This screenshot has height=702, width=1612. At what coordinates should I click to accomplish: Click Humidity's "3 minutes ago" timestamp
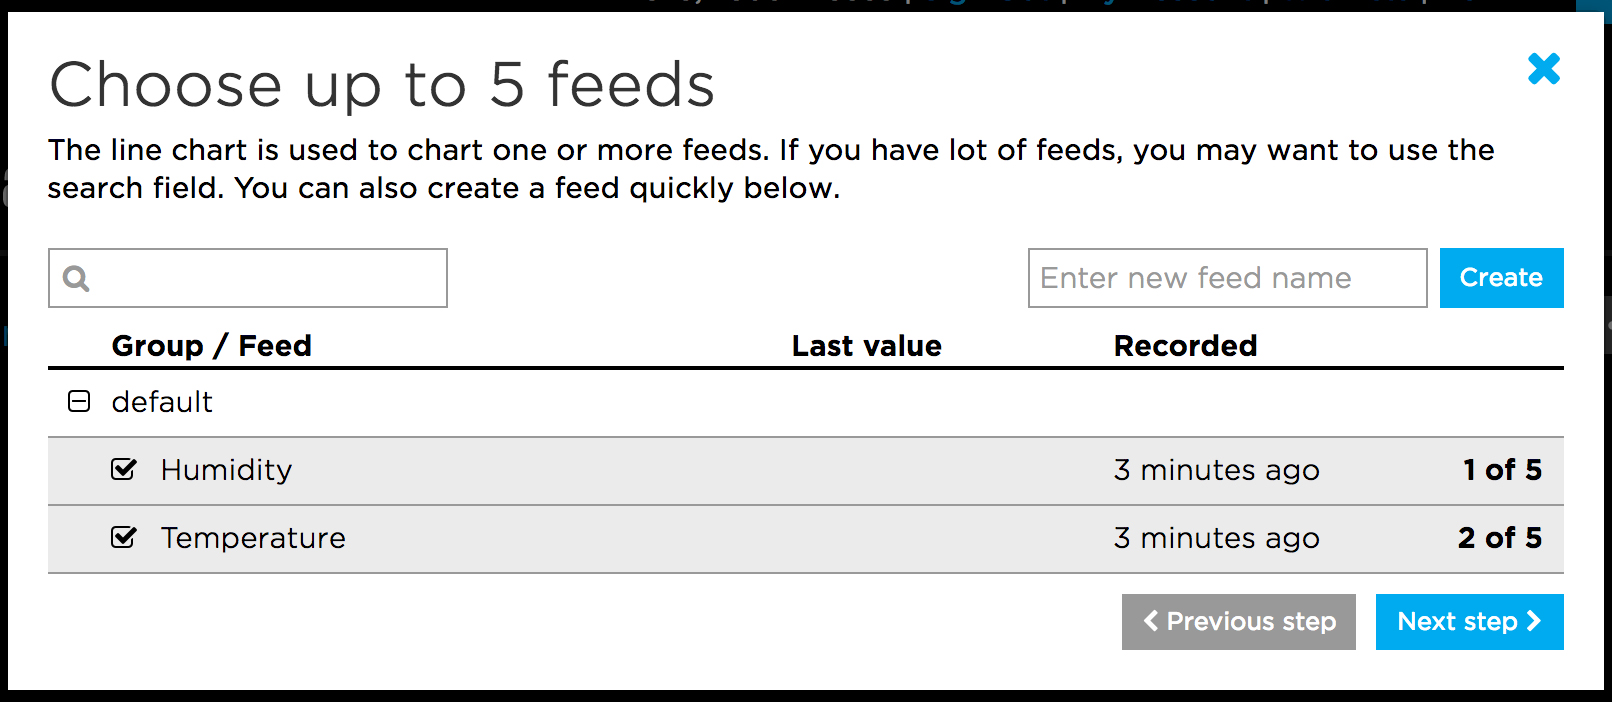[1216, 470]
